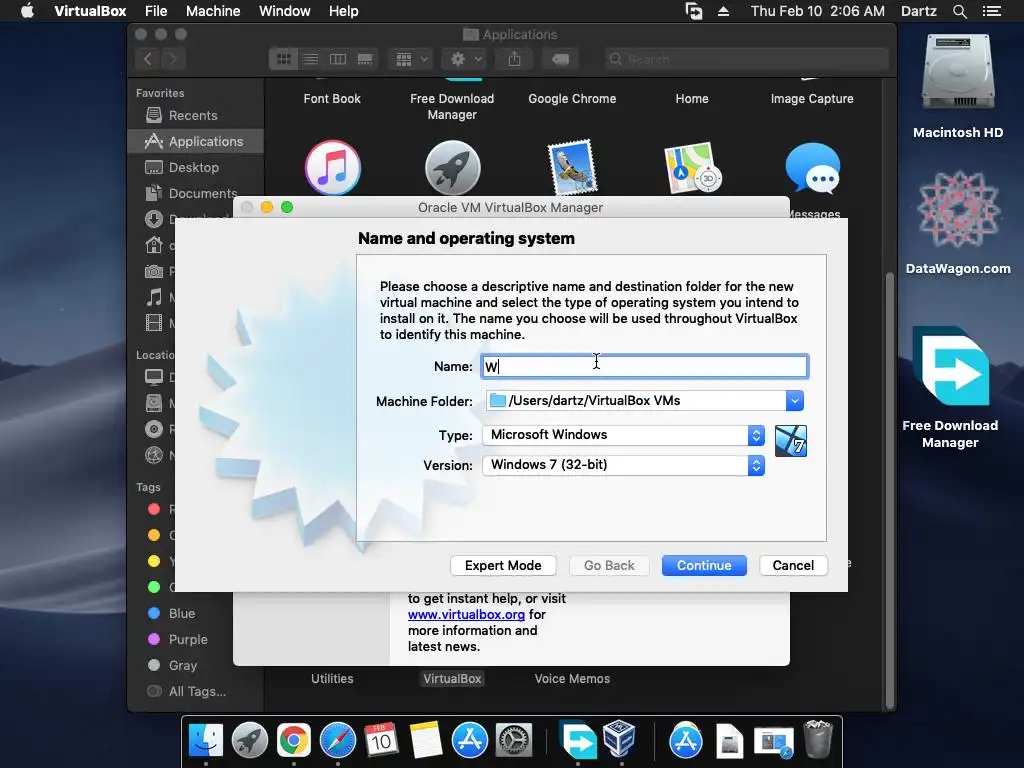Image resolution: width=1024 pixels, height=768 pixels.
Task: Open the Apple menu
Action: point(27,11)
